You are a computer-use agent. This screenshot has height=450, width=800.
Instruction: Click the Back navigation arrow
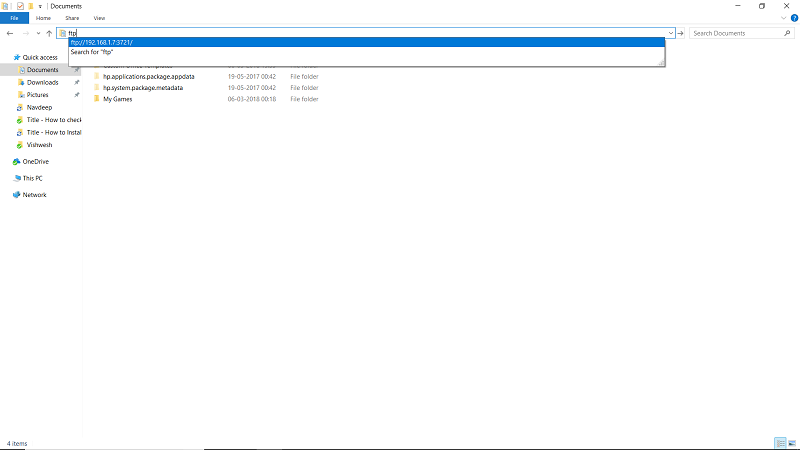pyautogui.click(x=10, y=33)
